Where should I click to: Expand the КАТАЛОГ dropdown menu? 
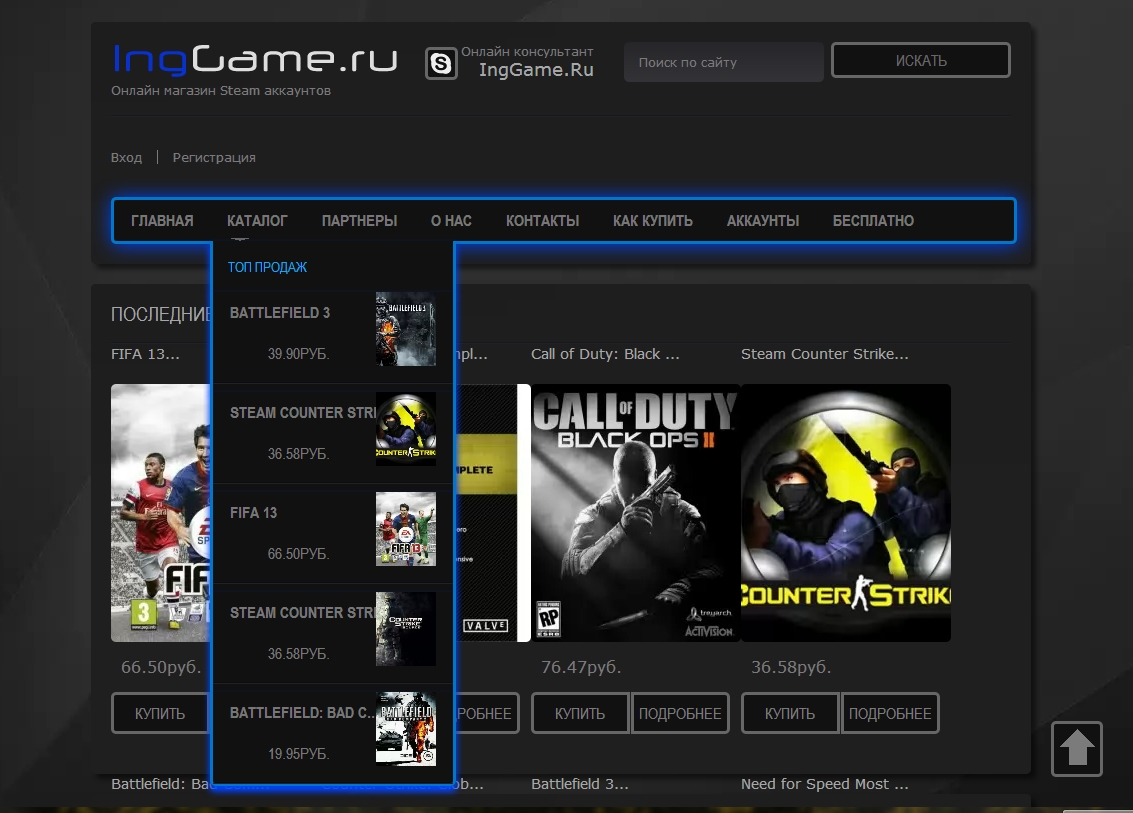click(x=257, y=221)
